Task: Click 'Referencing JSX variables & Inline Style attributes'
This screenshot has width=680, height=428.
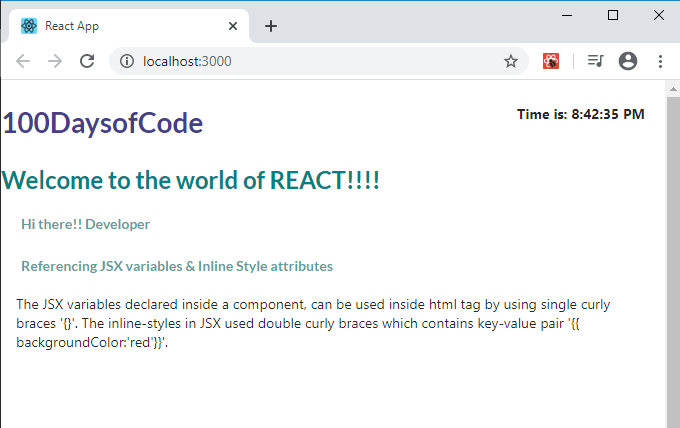Action: tap(177, 266)
